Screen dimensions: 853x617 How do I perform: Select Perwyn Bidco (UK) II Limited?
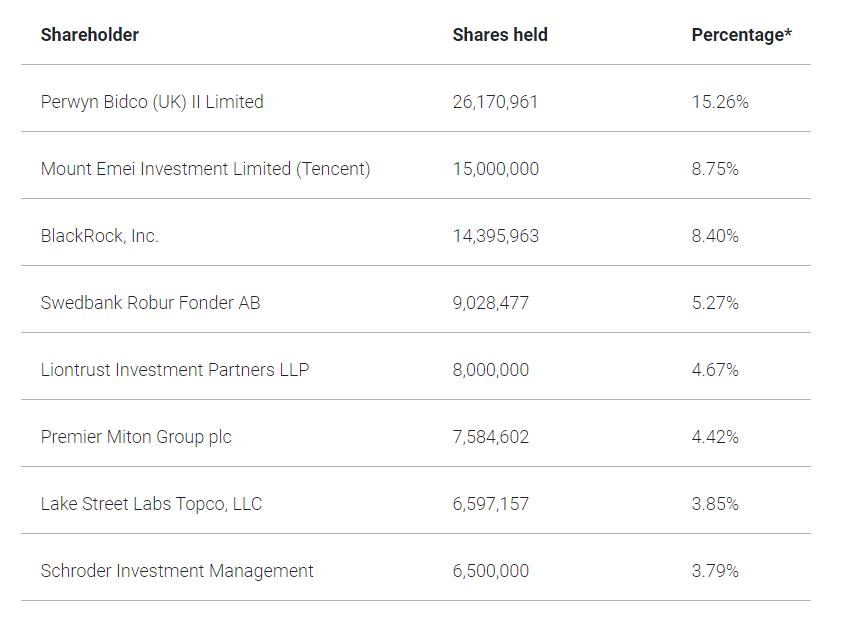tap(152, 102)
